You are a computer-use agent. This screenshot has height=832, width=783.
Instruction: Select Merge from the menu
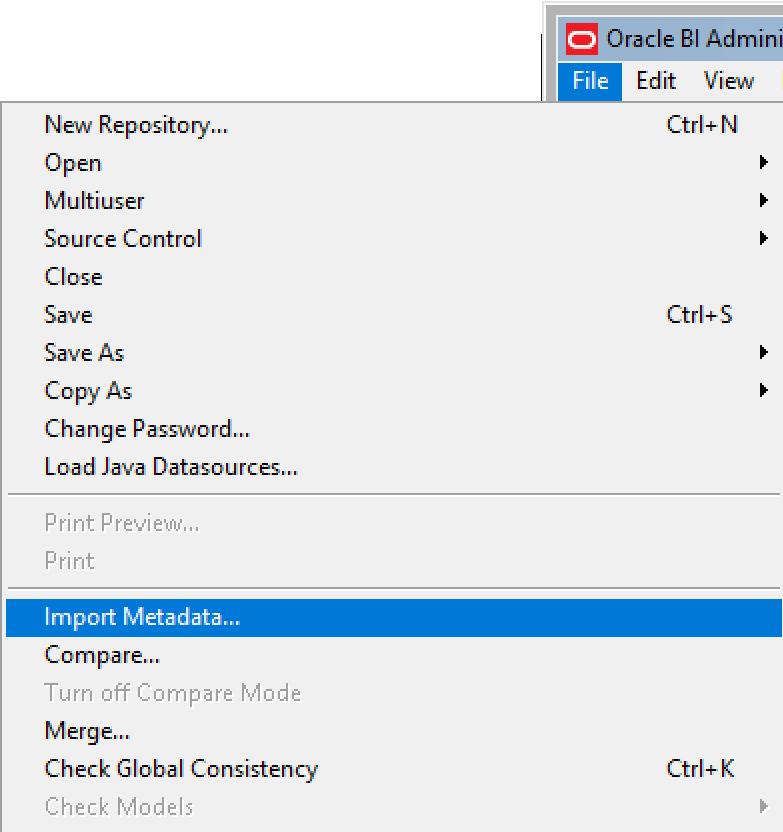87,732
